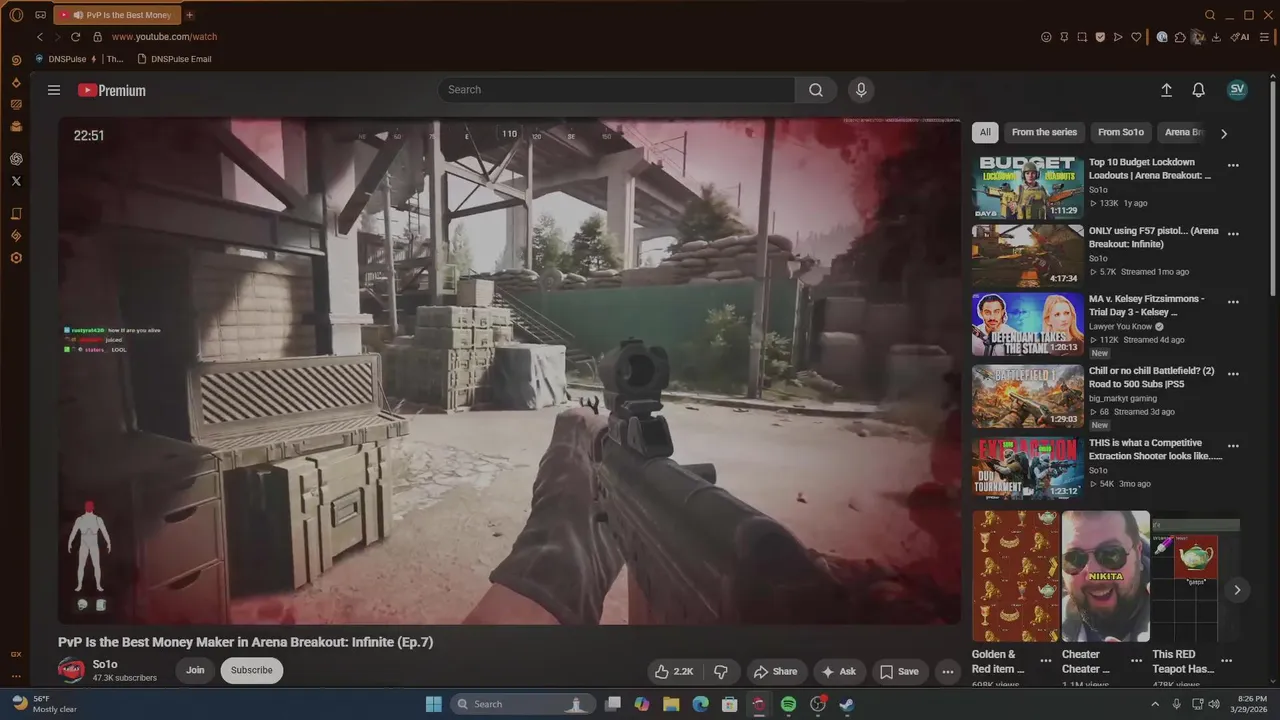Add page to bookmarks with heart icon
The width and height of the screenshot is (1280, 720).
(x=1136, y=37)
